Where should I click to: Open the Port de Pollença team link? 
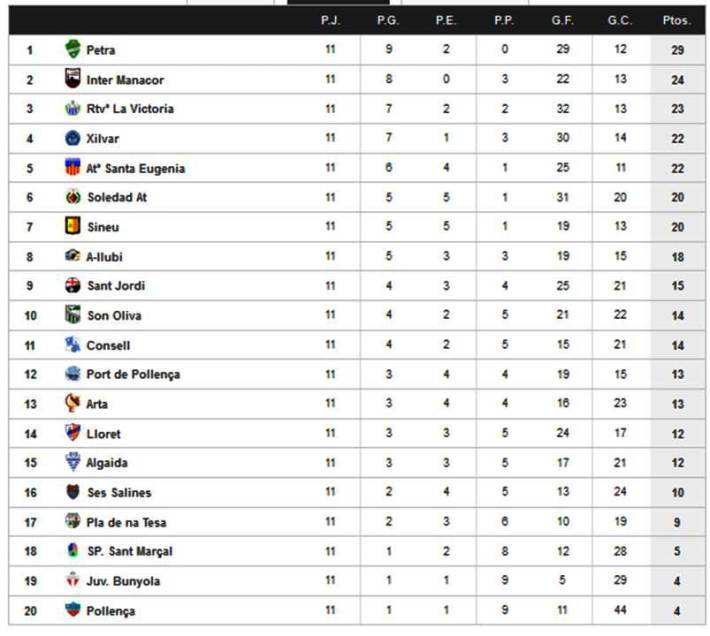[x=133, y=374]
